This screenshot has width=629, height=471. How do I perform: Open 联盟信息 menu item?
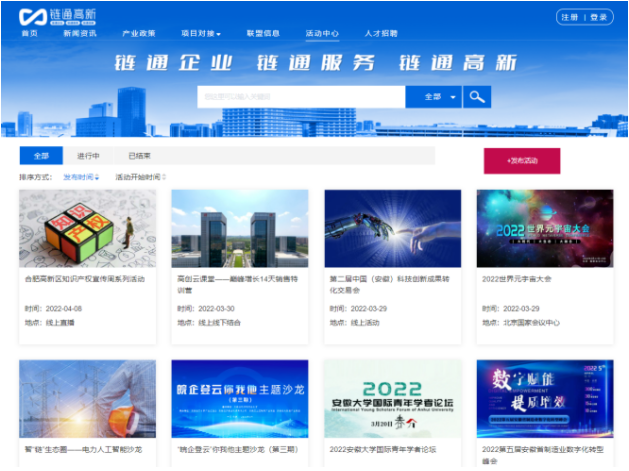[263, 33]
